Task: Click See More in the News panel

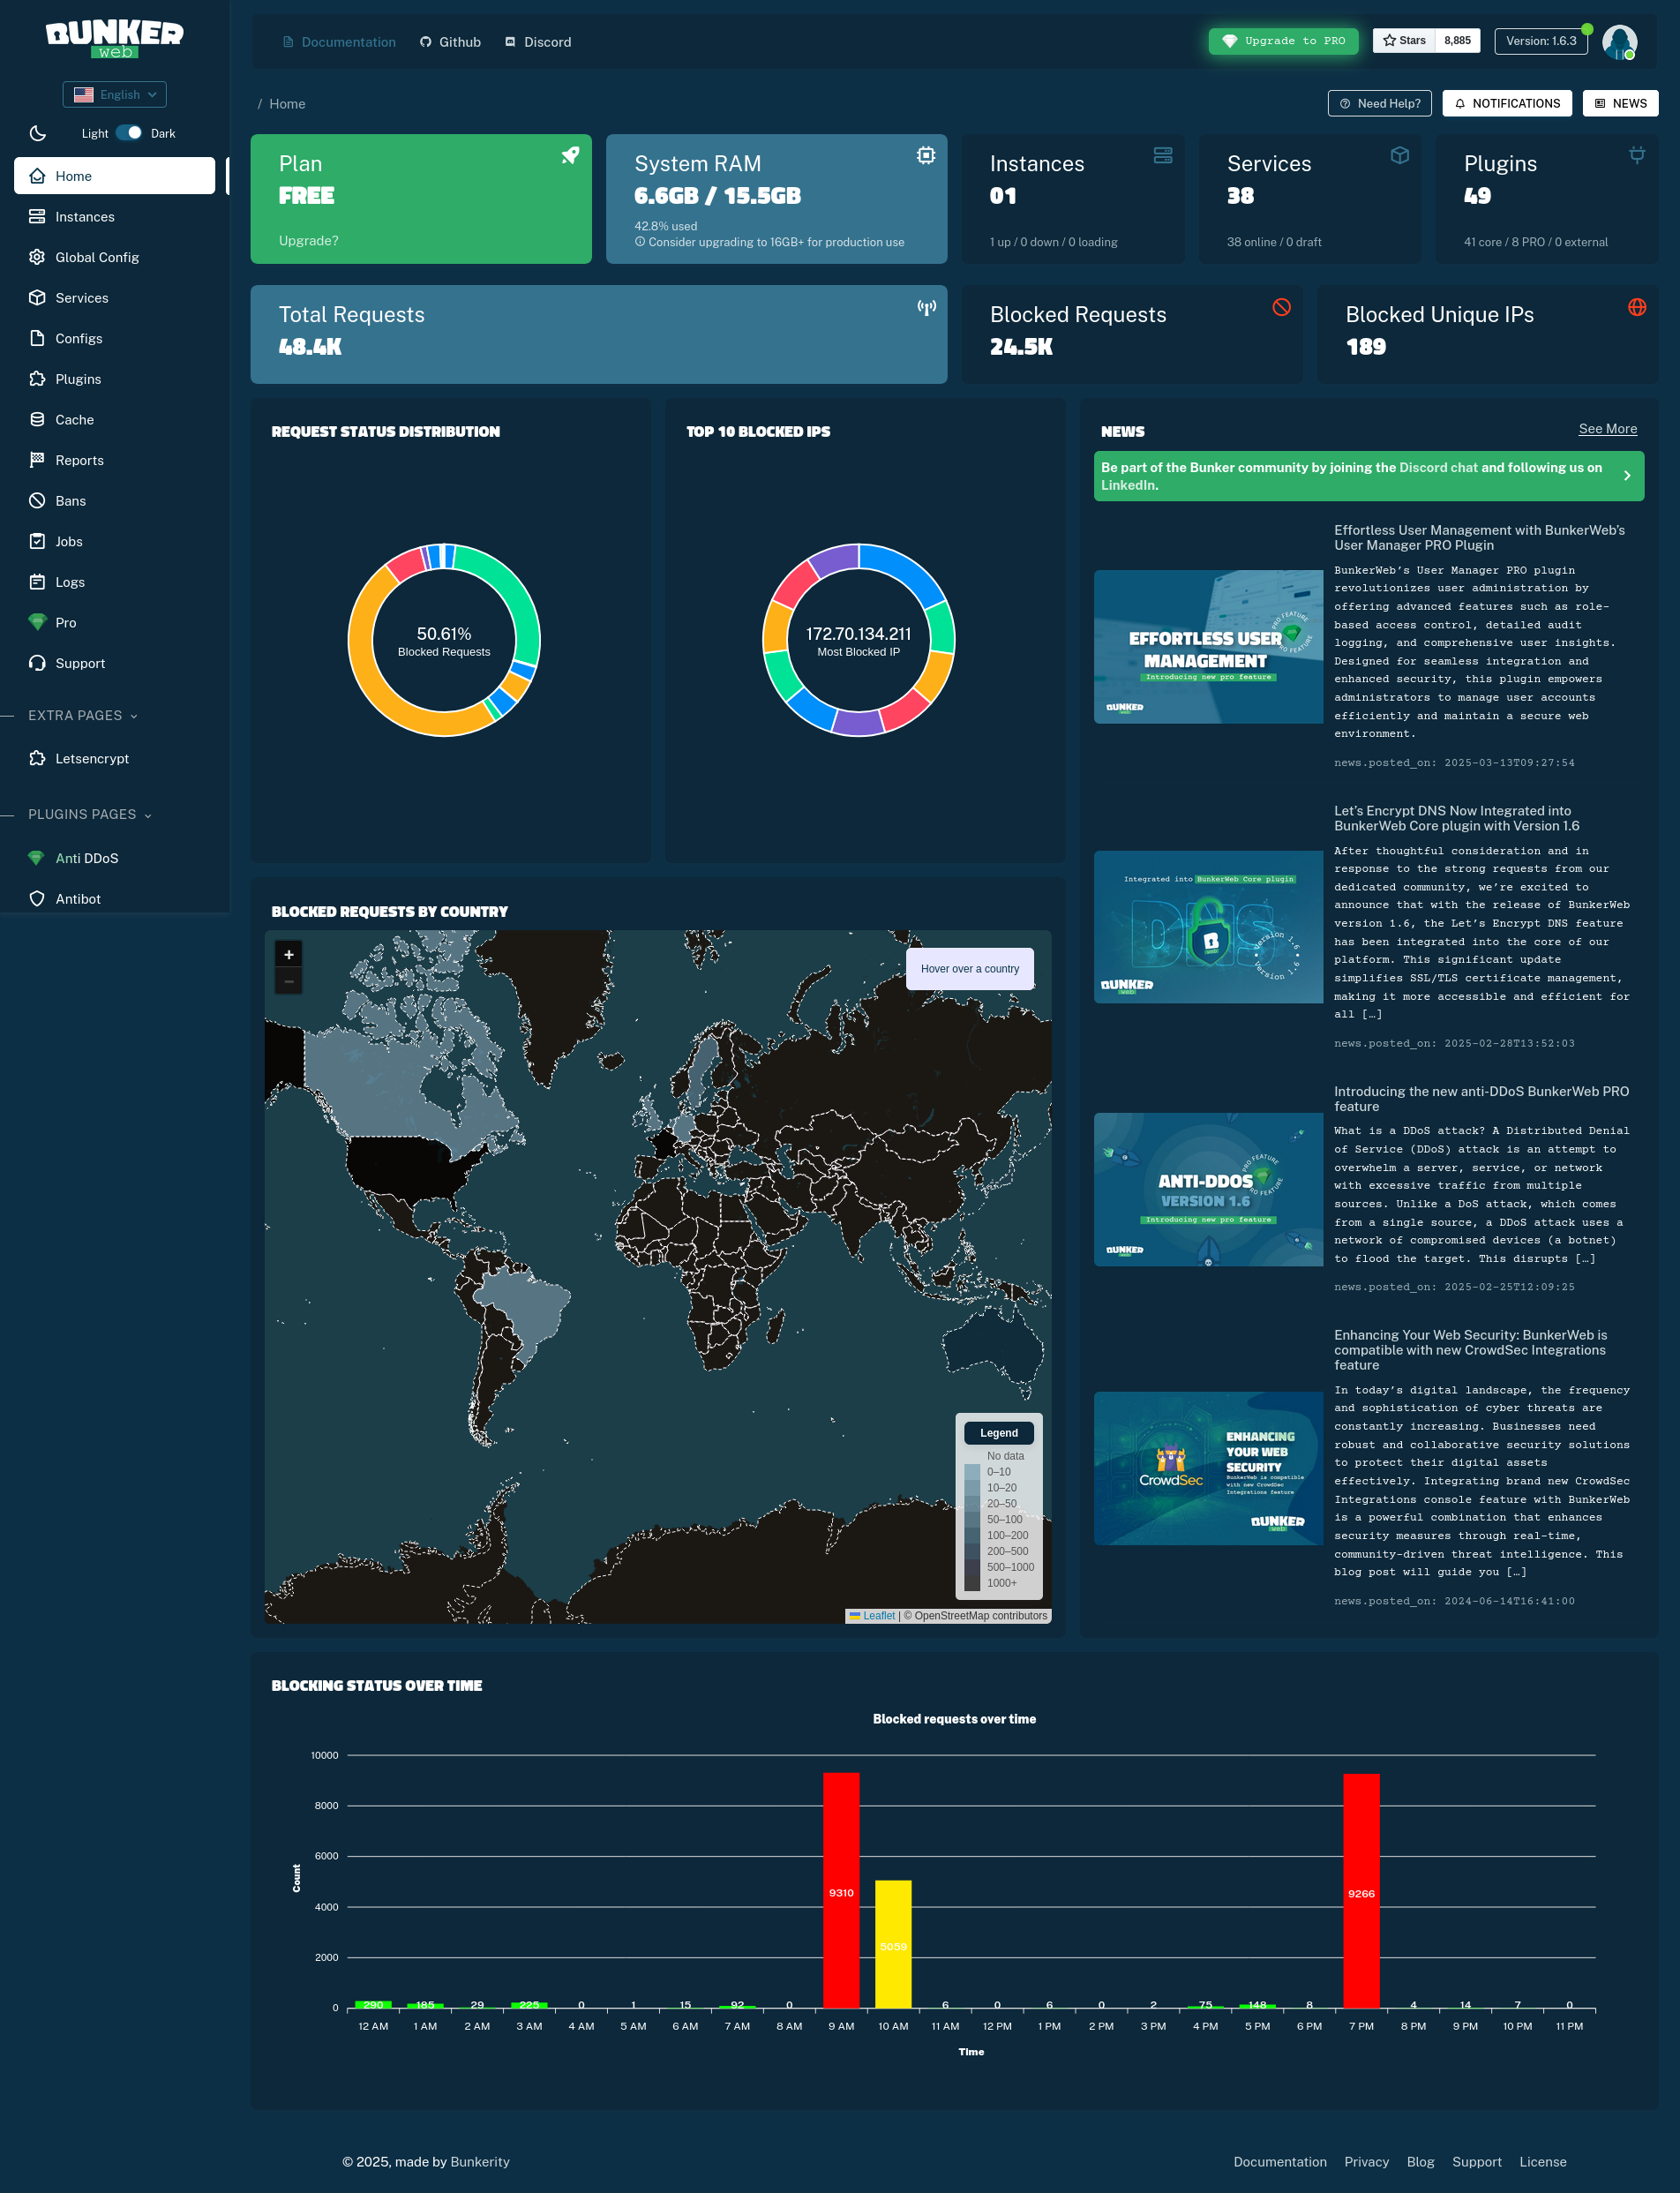Action: coord(1608,429)
